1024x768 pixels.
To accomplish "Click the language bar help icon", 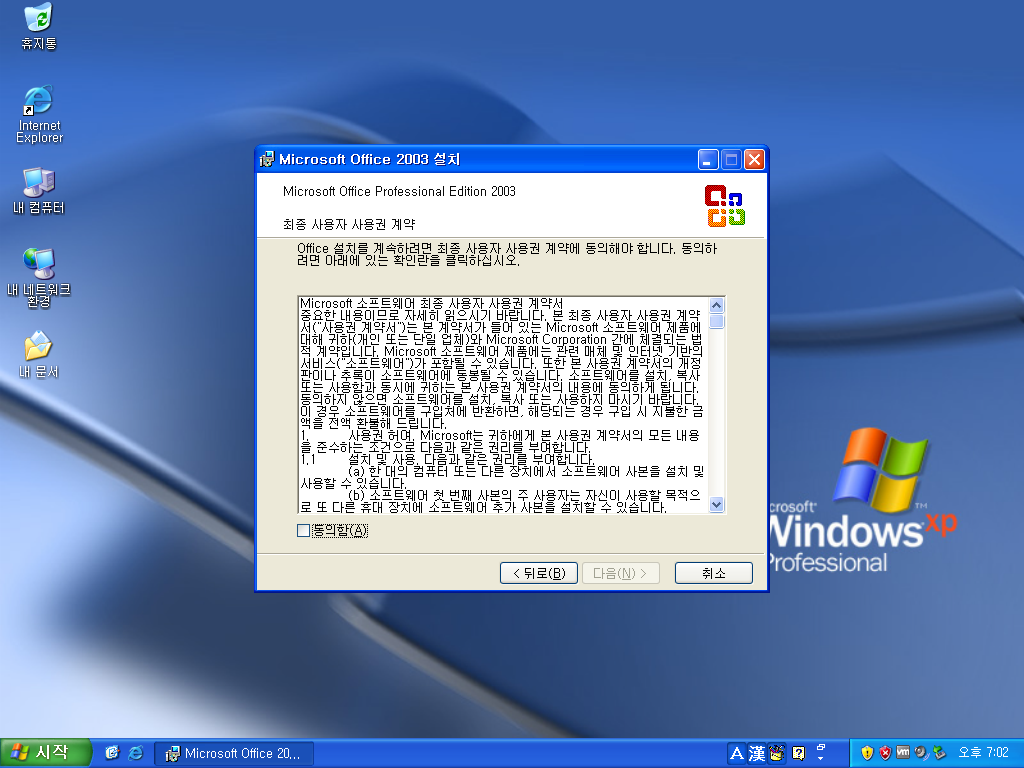I will point(799,753).
